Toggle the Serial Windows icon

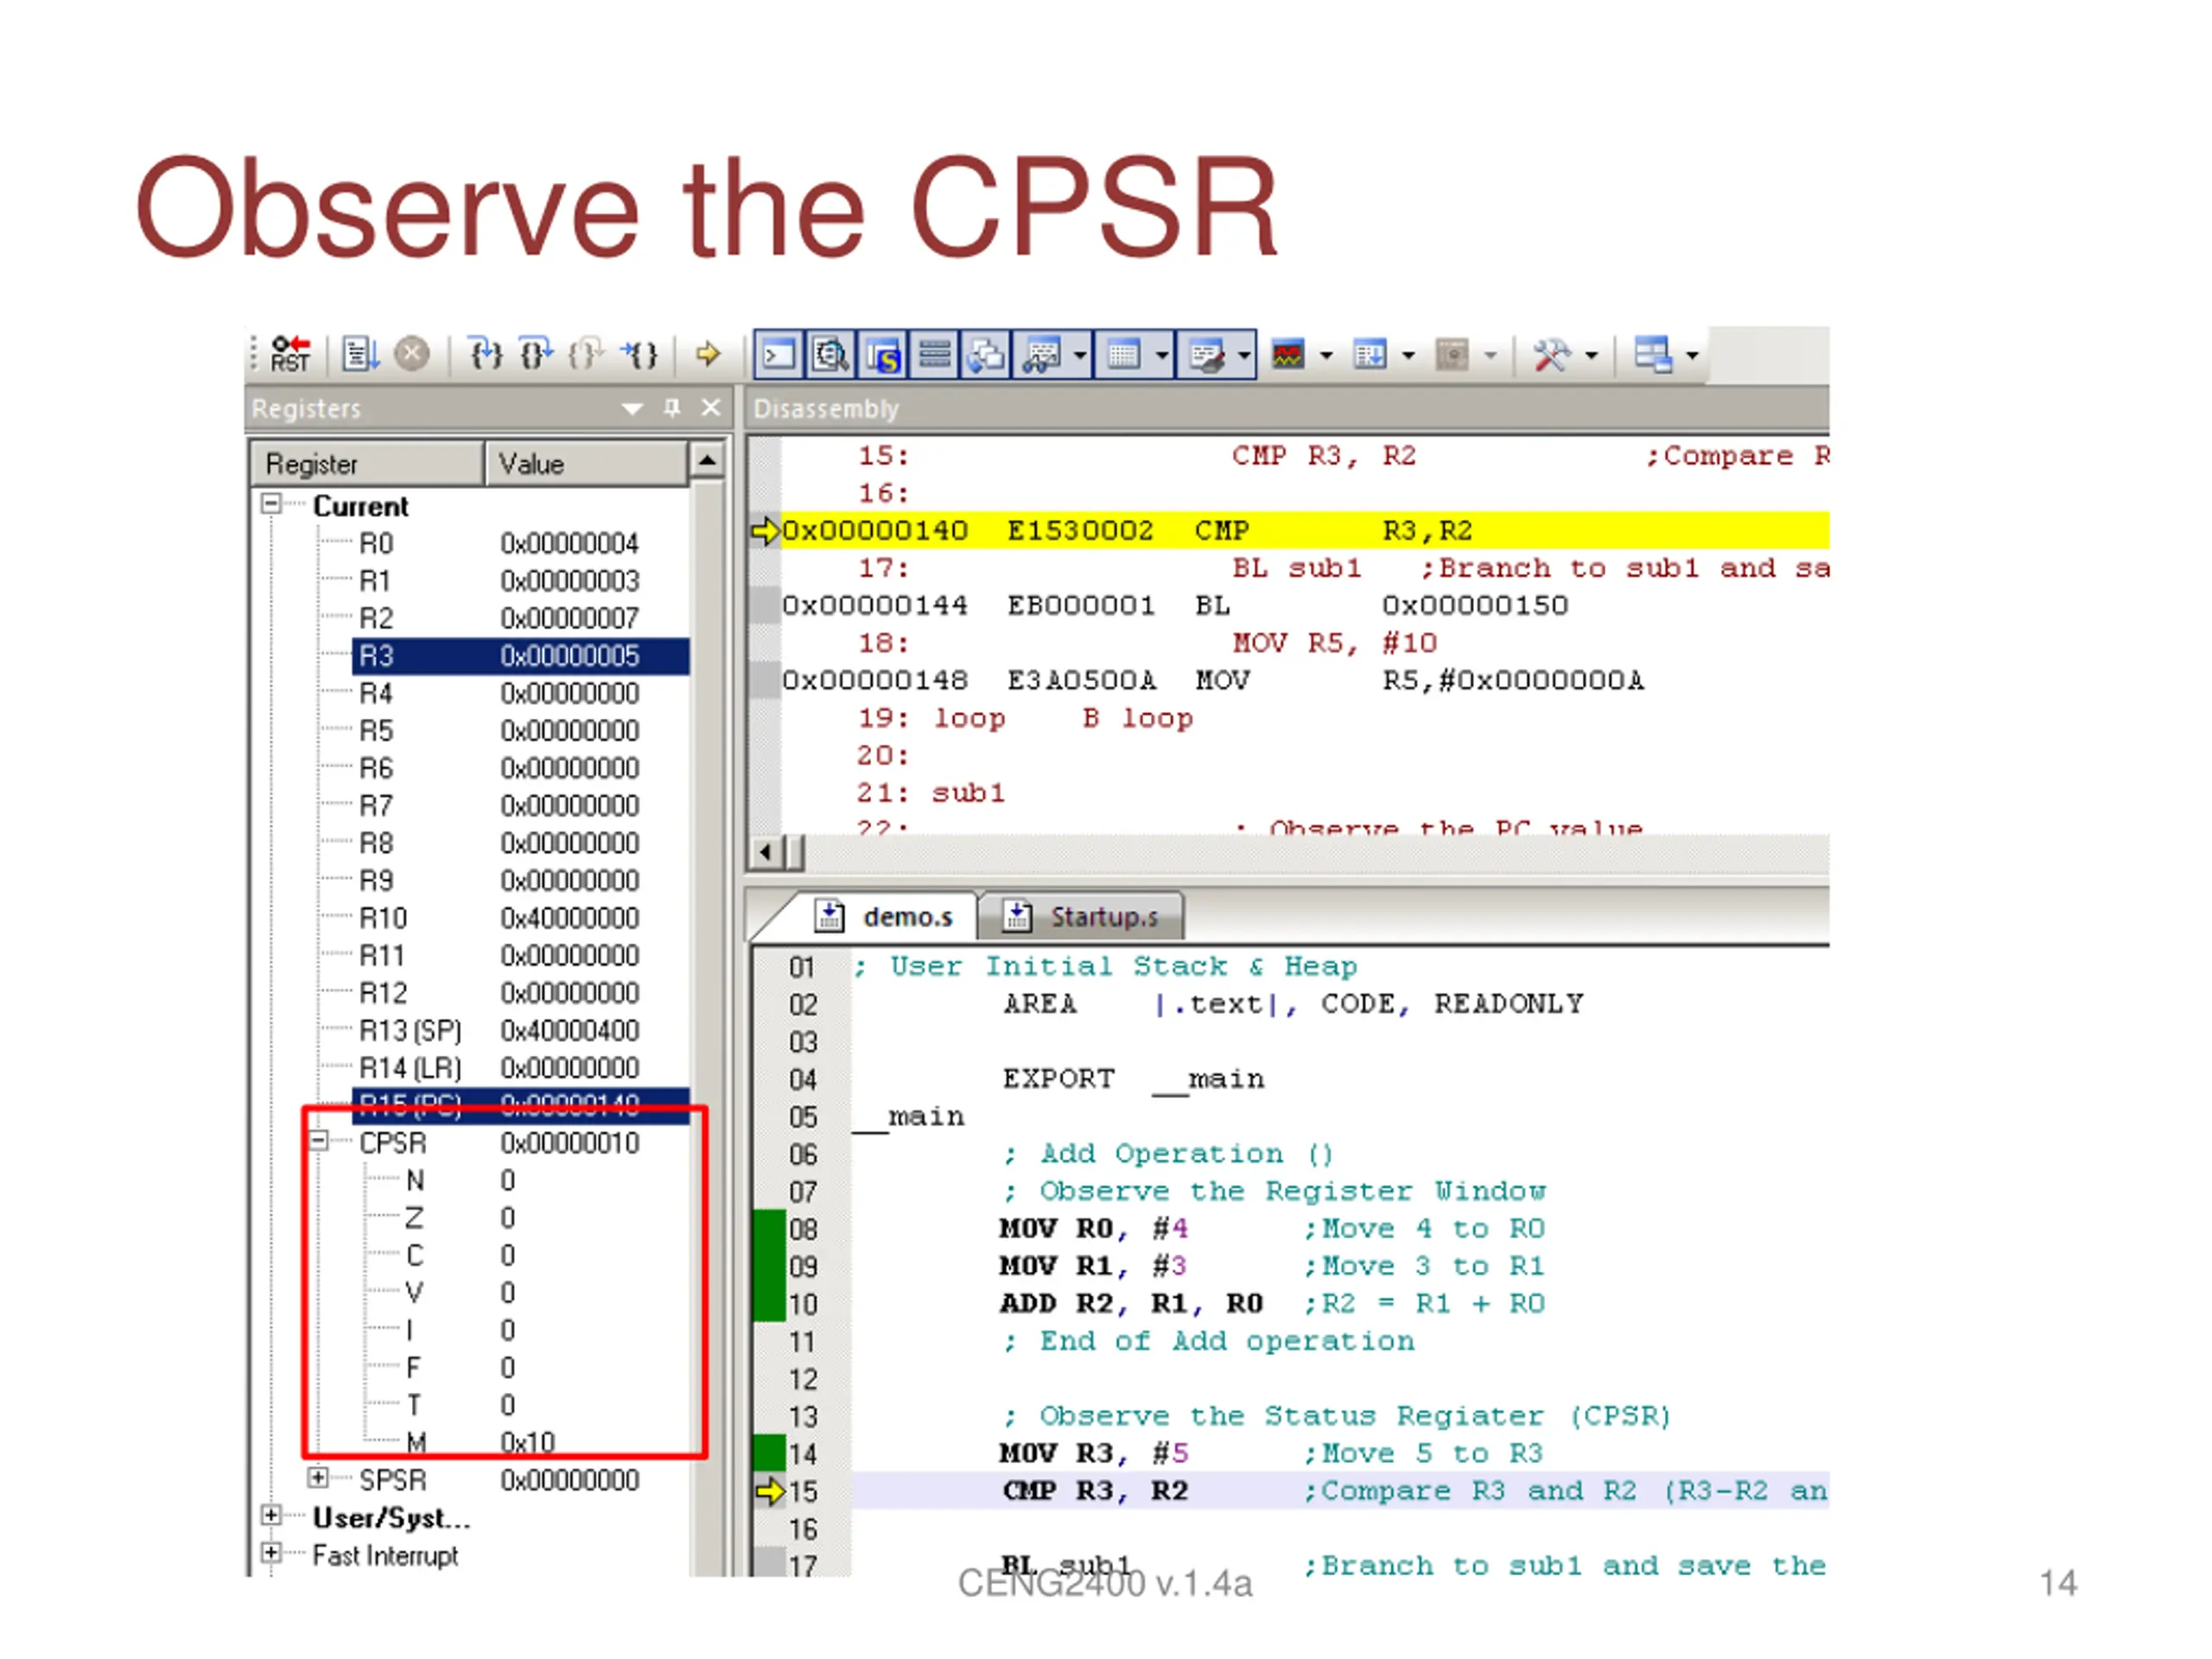(1206, 355)
